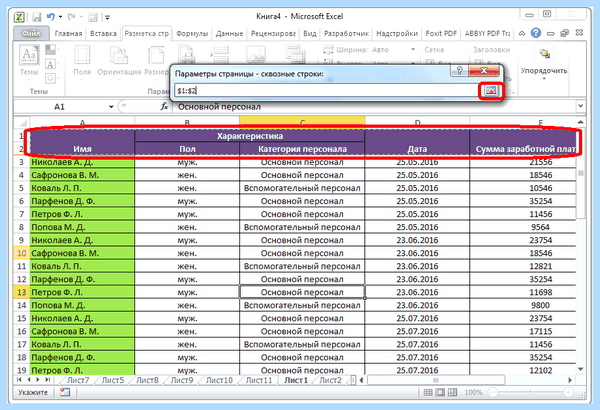Click the vertical scrollbar down arrow
This screenshot has width=600, height=410.
coord(580,369)
